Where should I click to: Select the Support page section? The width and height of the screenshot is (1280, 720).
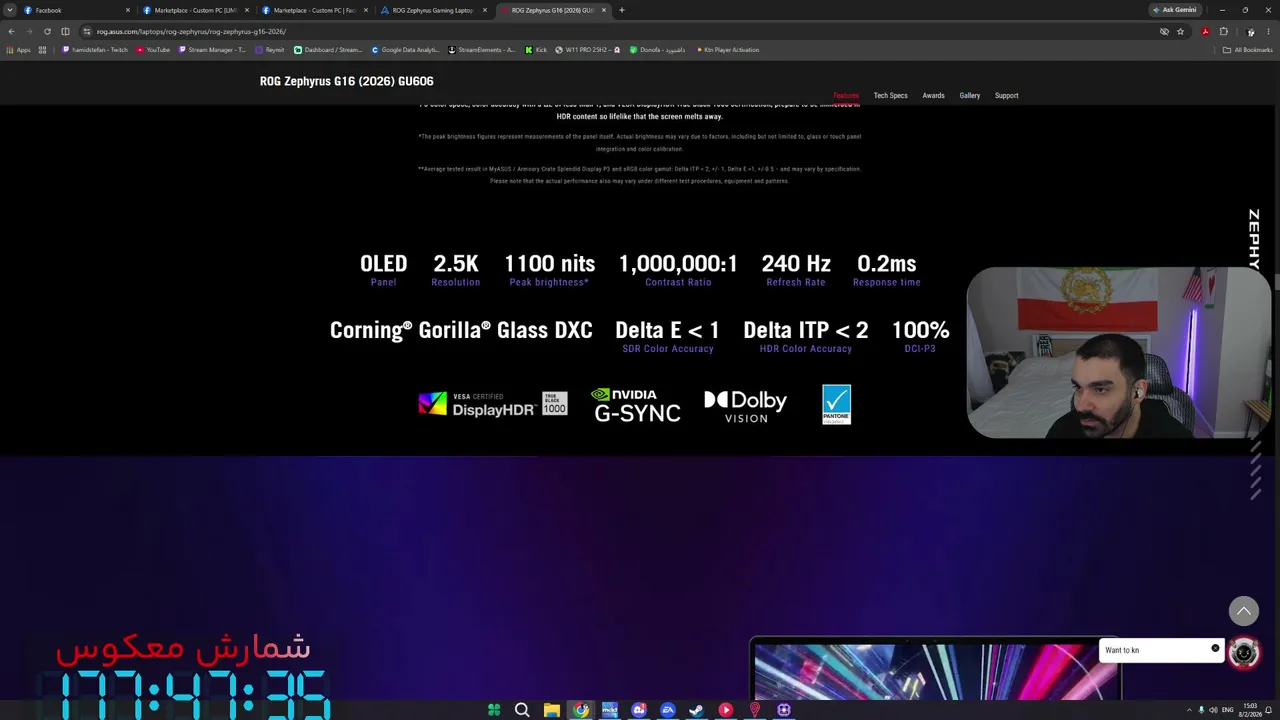pos(1006,96)
